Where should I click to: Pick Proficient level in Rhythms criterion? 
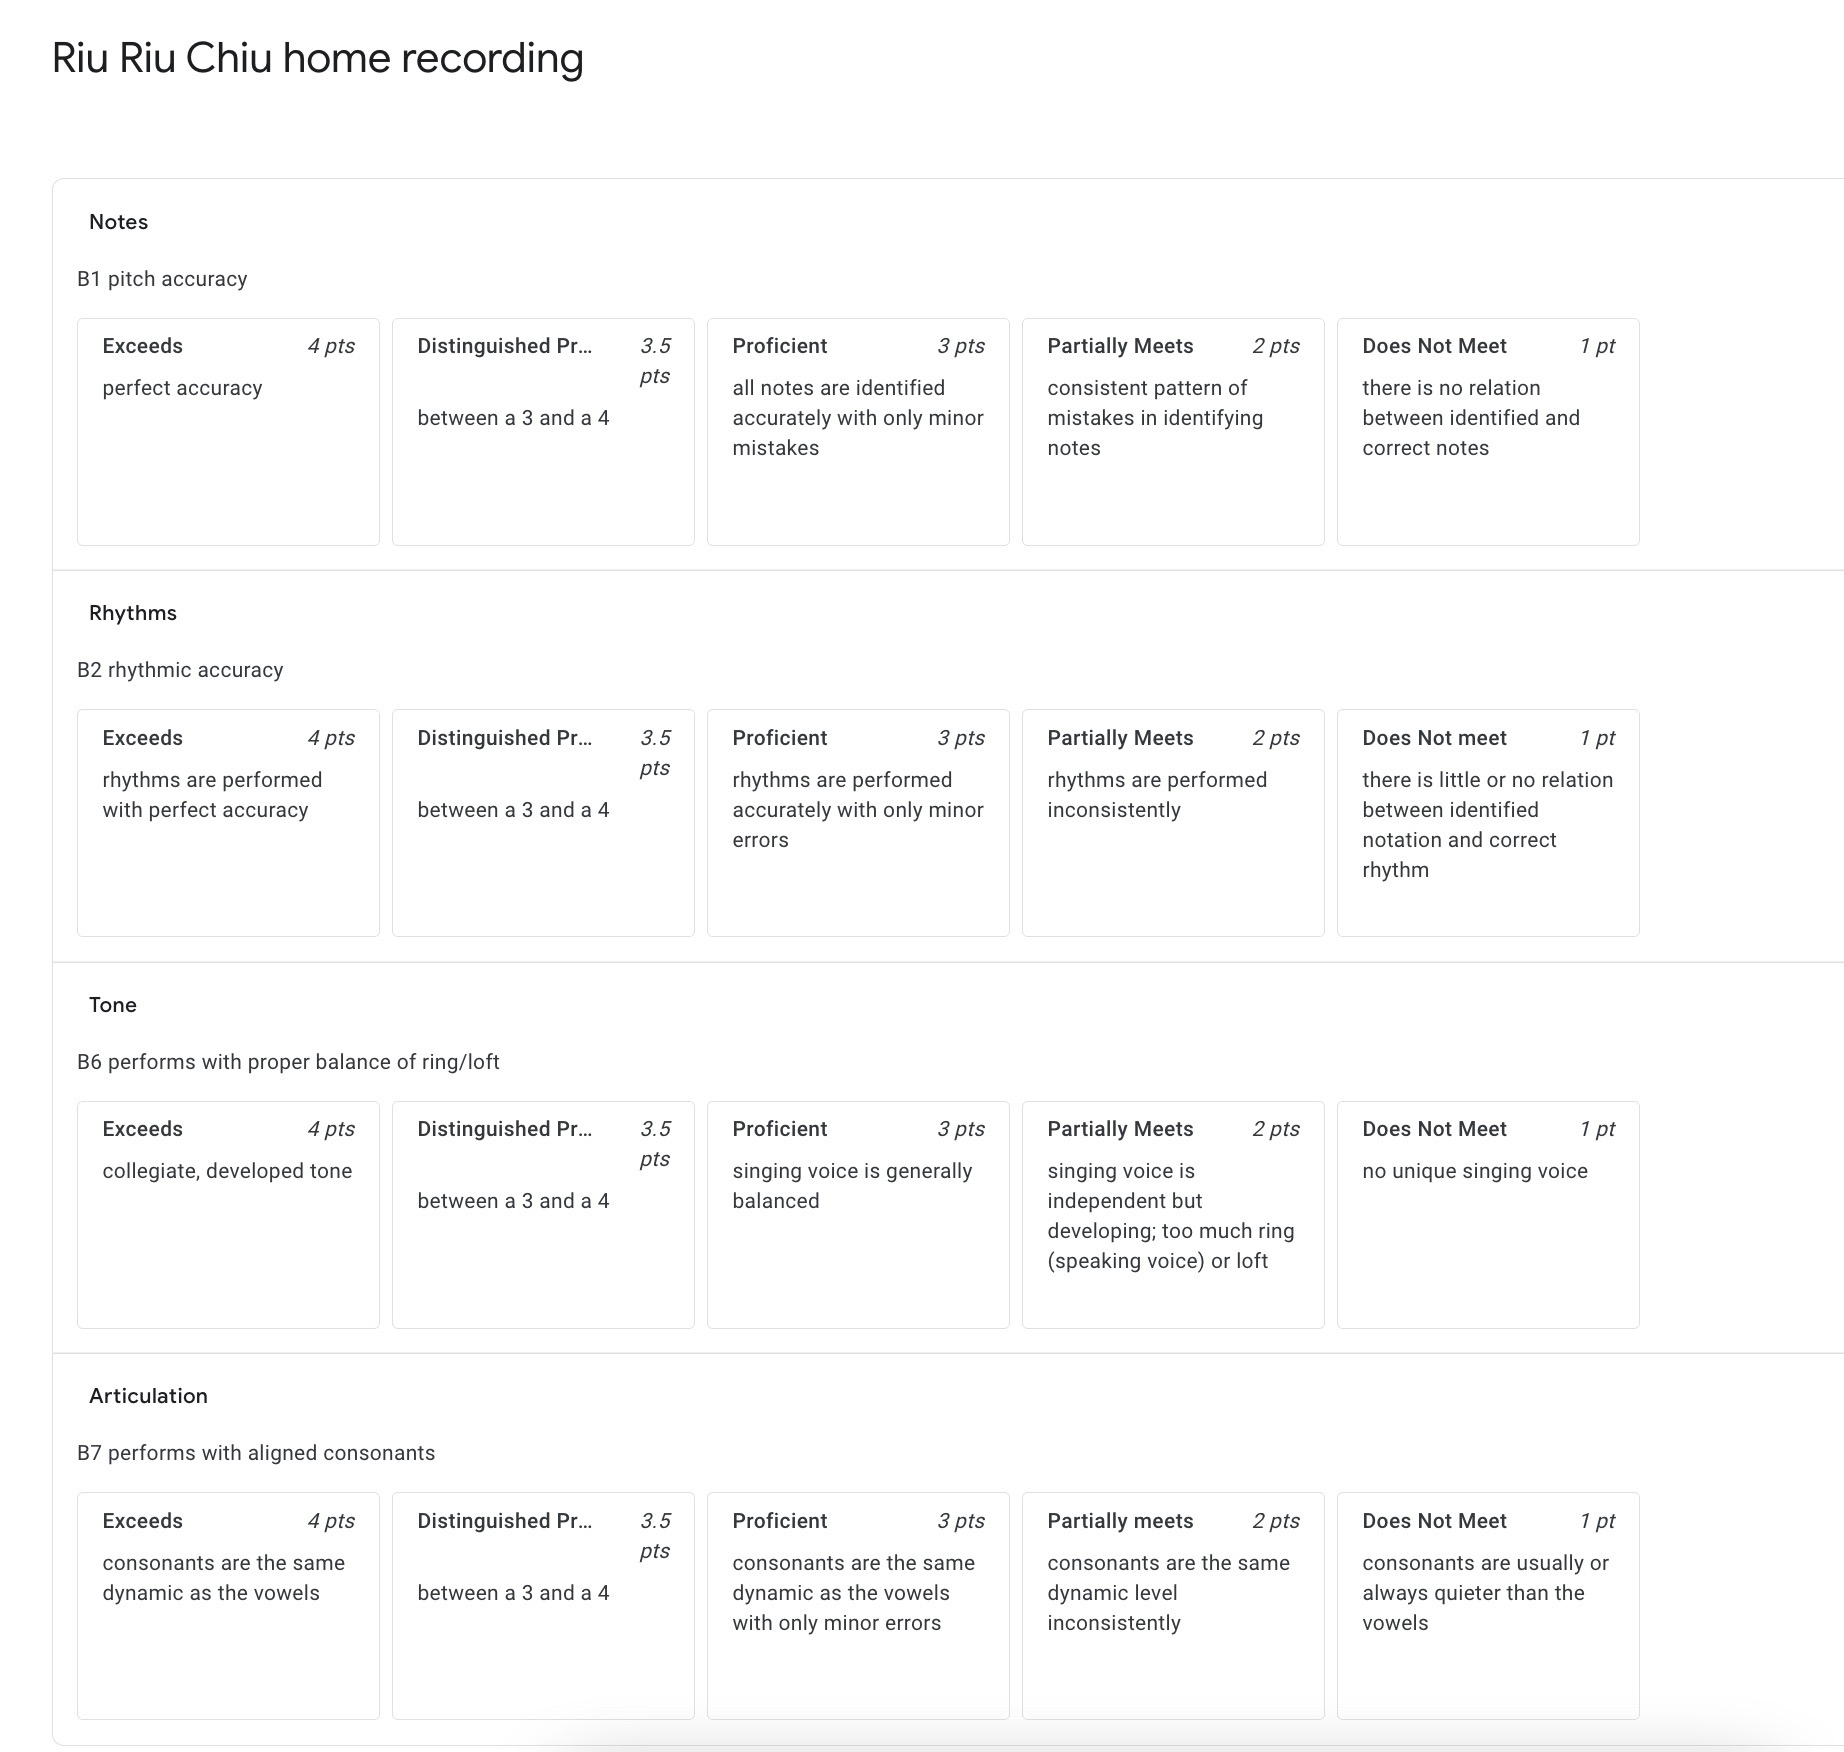(858, 822)
